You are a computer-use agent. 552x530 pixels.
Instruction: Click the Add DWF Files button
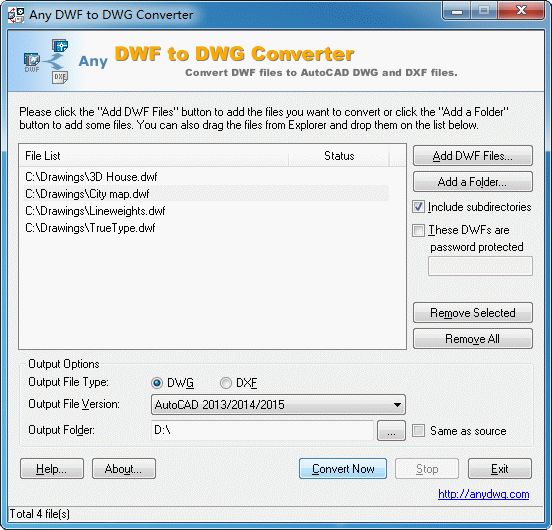(472, 156)
